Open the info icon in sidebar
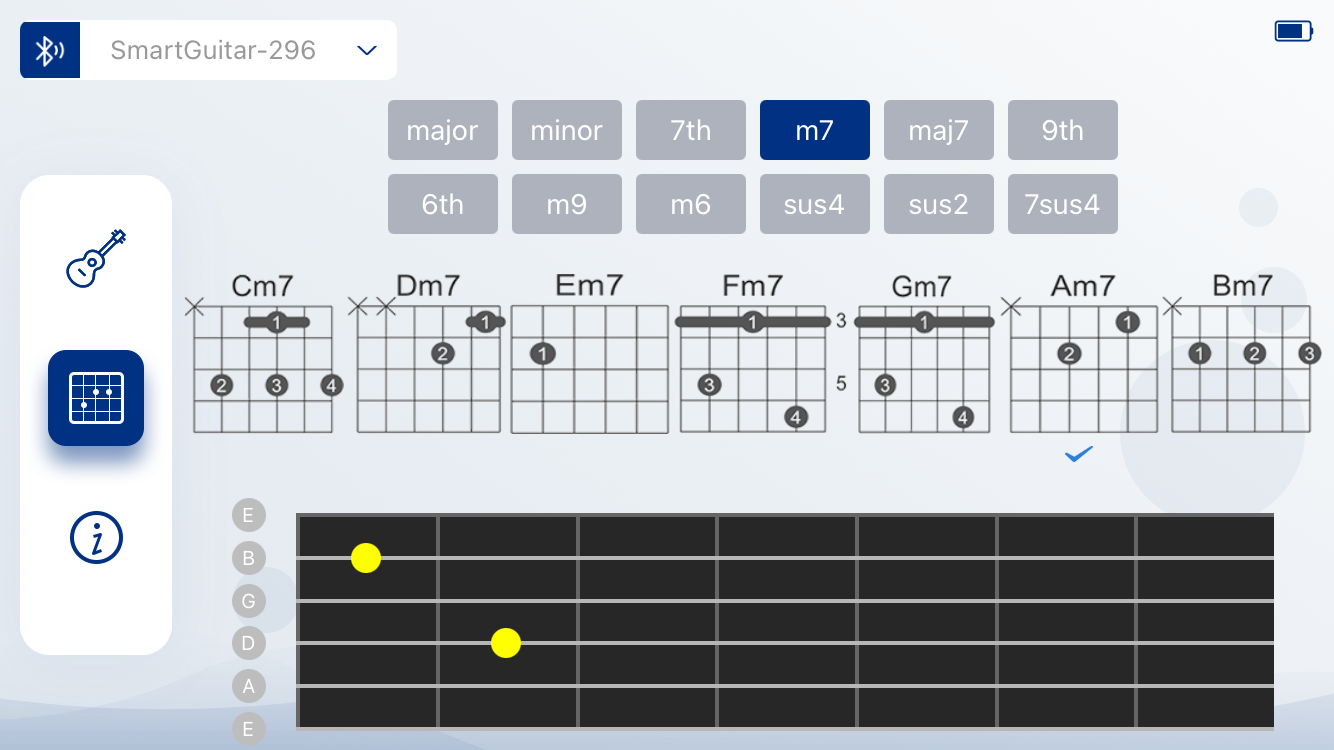The height and width of the screenshot is (750, 1334). [x=96, y=537]
